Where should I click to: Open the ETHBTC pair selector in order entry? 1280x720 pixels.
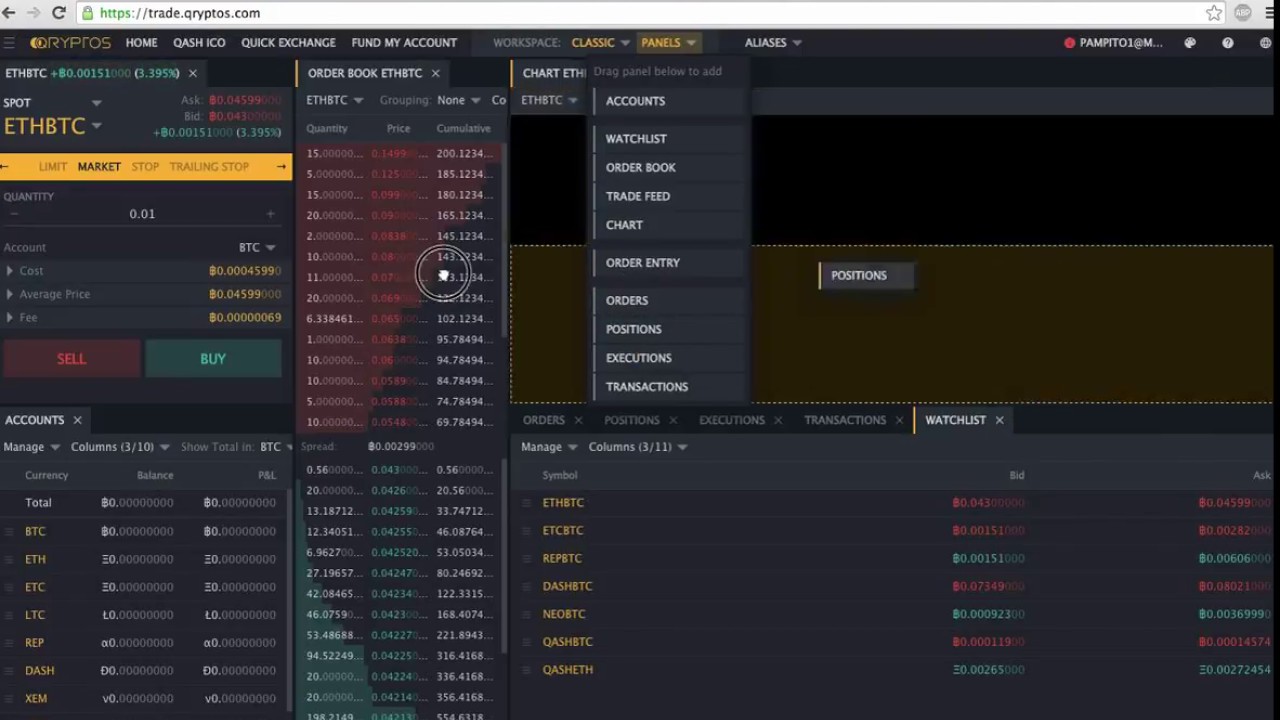pyautogui.click(x=52, y=126)
